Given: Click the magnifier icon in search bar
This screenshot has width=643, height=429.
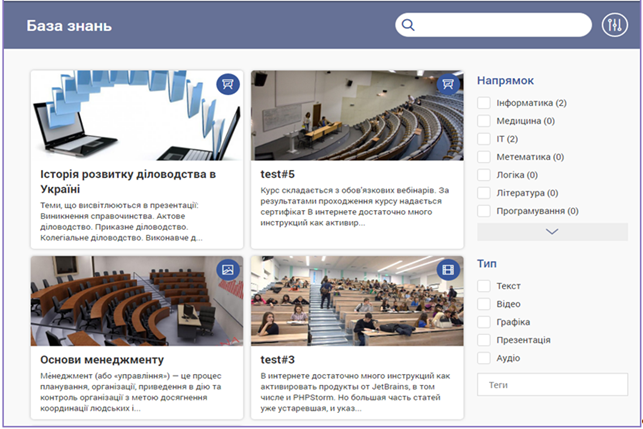Looking at the screenshot, I should pyautogui.click(x=408, y=25).
